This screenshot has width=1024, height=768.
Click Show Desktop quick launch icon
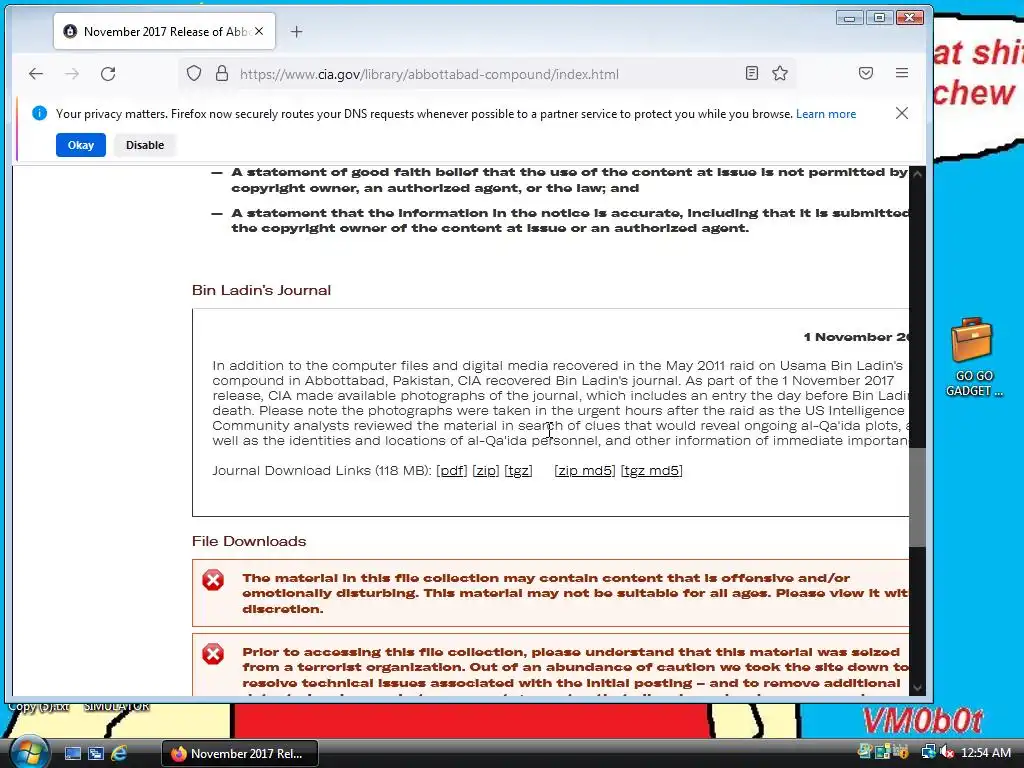tap(72, 753)
